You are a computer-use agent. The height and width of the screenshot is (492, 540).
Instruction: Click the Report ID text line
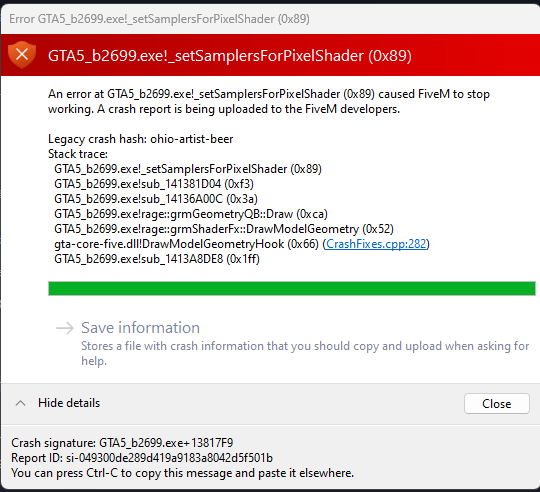[x=142, y=458]
